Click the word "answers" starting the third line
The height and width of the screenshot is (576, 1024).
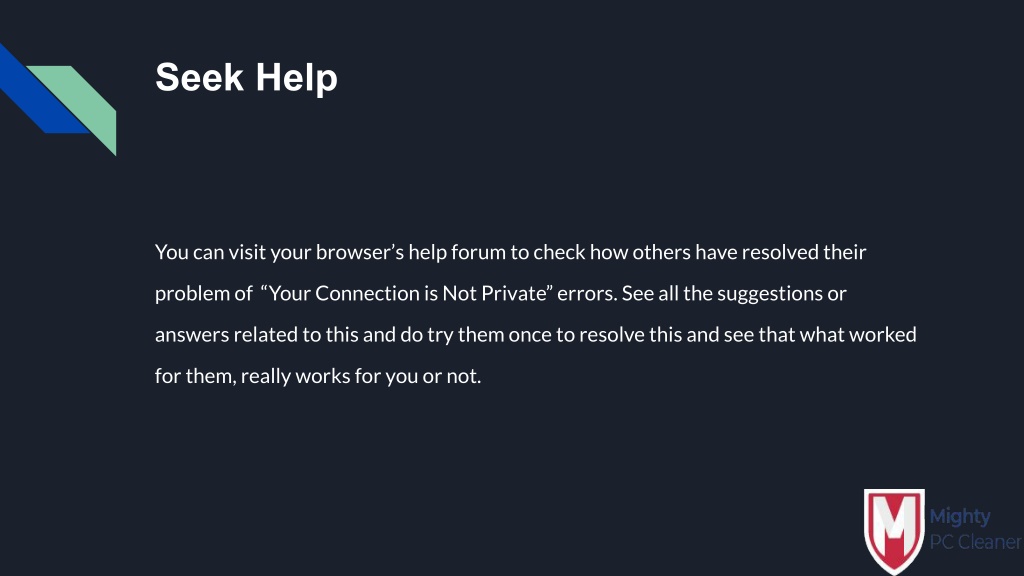coord(192,335)
